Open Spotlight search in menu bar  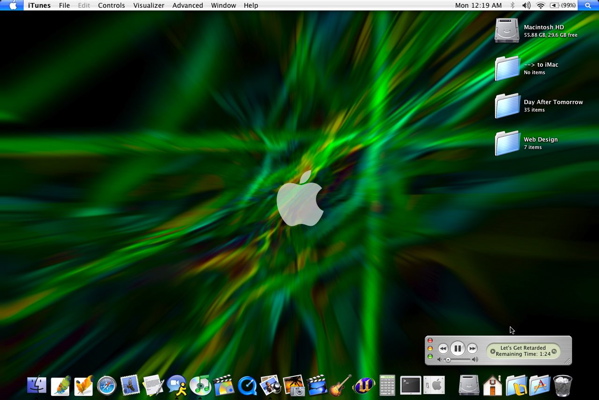tap(588, 5)
